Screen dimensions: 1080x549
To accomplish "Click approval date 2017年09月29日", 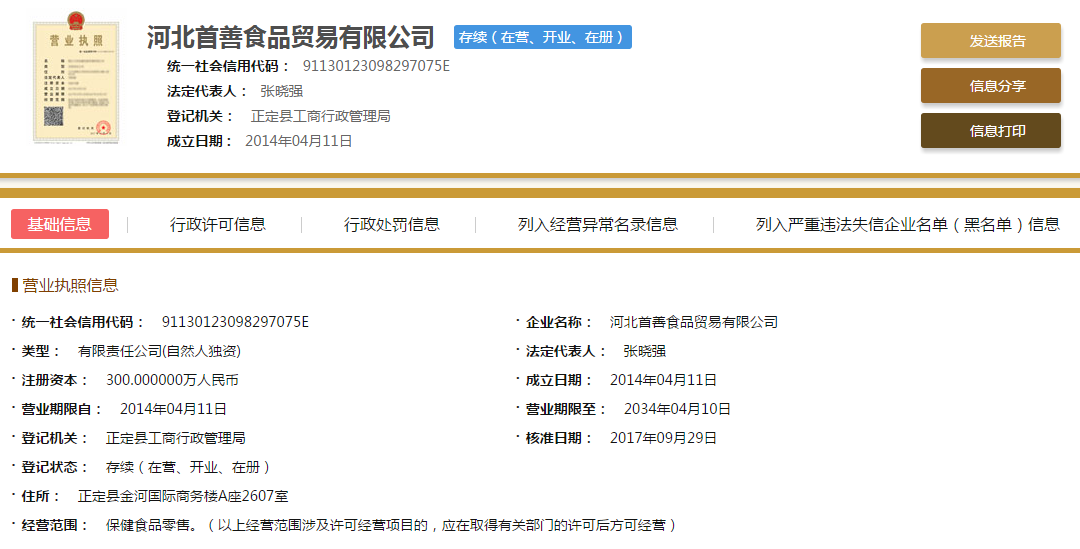I will point(663,438).
